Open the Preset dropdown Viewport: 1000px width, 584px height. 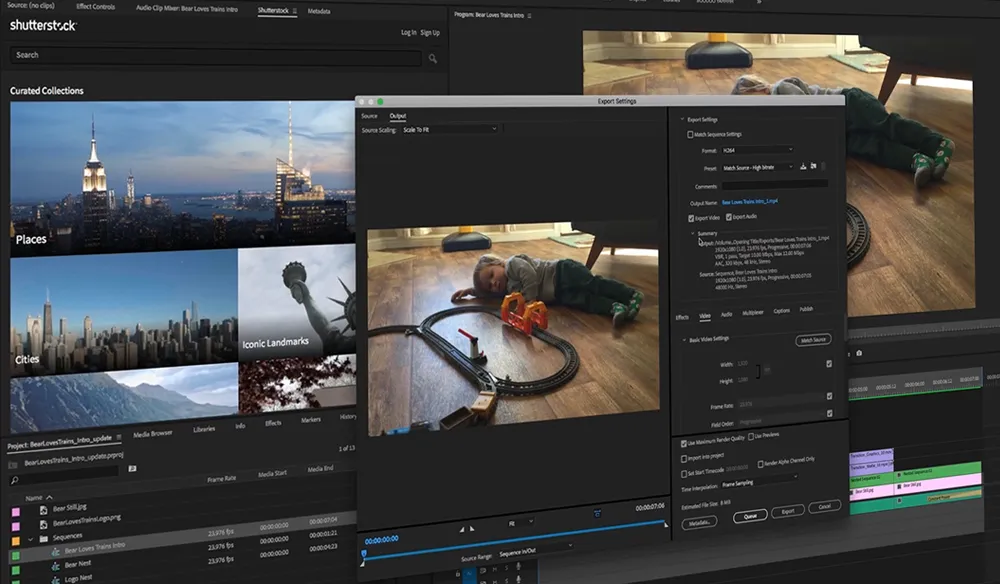pyautogui.click(x=758, y=168)
